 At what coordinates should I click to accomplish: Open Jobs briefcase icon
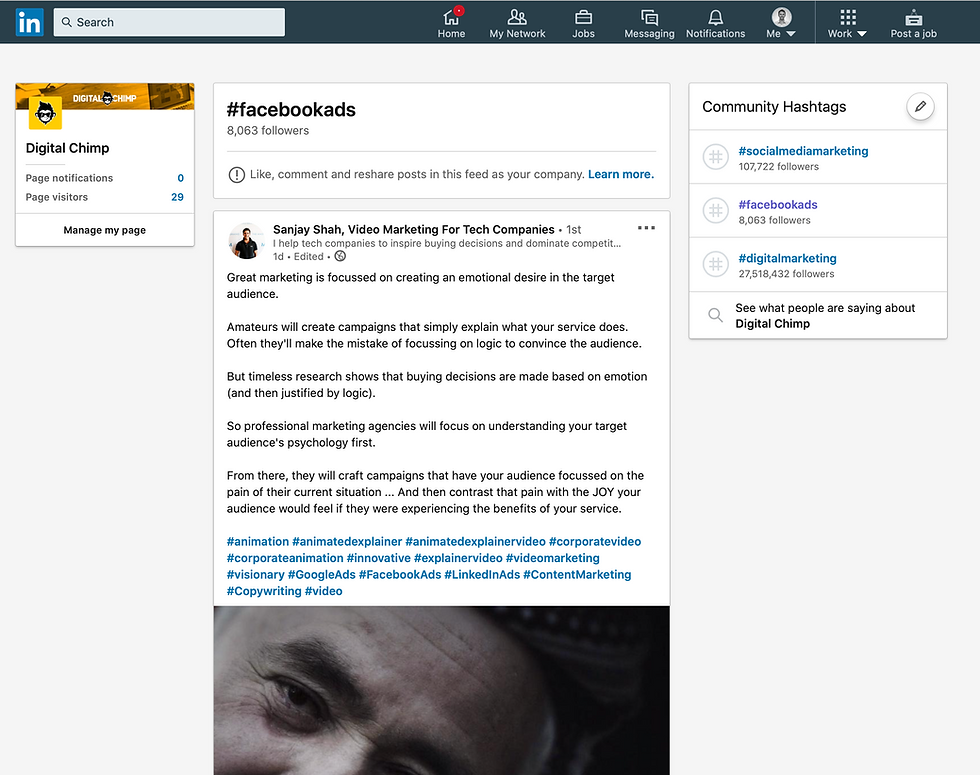[x=583, y=17]
